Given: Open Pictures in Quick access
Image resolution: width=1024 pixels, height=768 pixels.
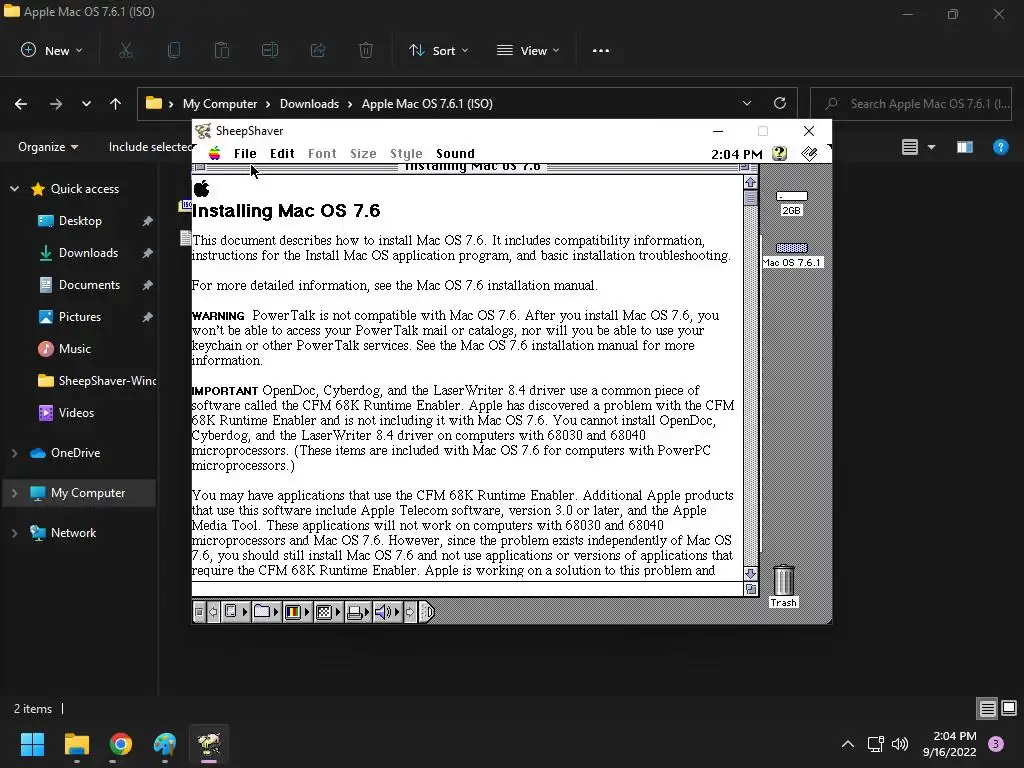Looking at the screenshot, I should (80, 317).
